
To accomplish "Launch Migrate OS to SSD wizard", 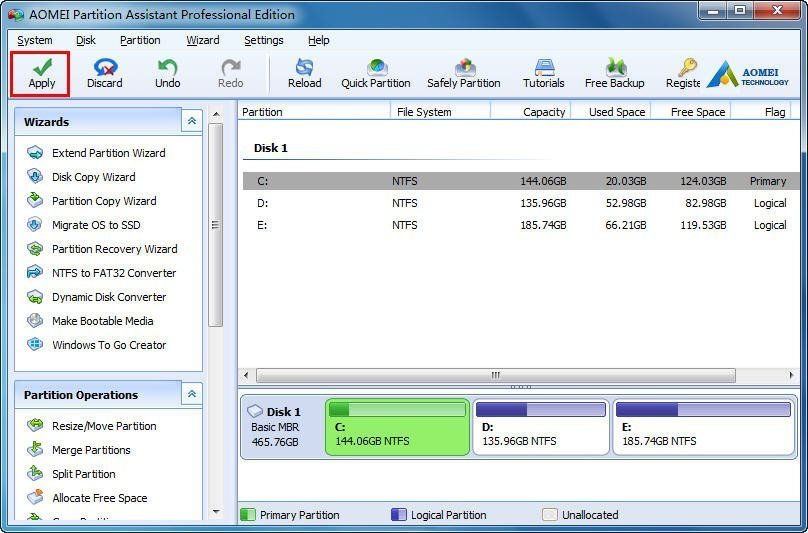I will (x=83, y=225).
